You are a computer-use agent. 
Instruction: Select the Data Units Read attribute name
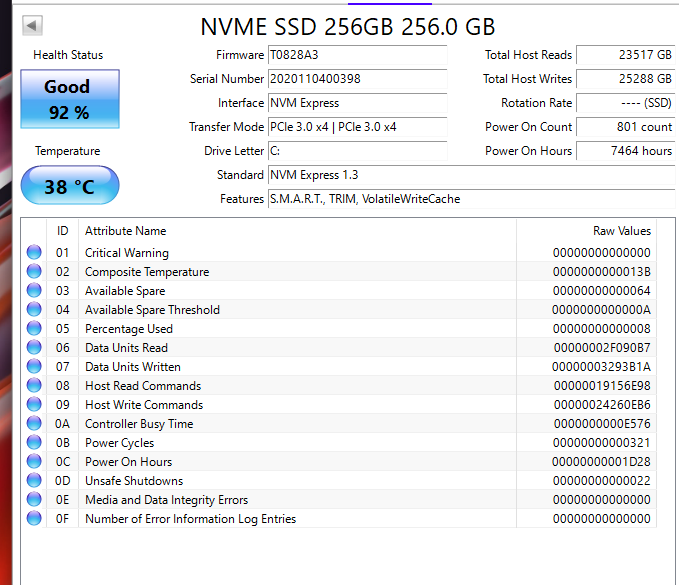click(x=126, y=348)
